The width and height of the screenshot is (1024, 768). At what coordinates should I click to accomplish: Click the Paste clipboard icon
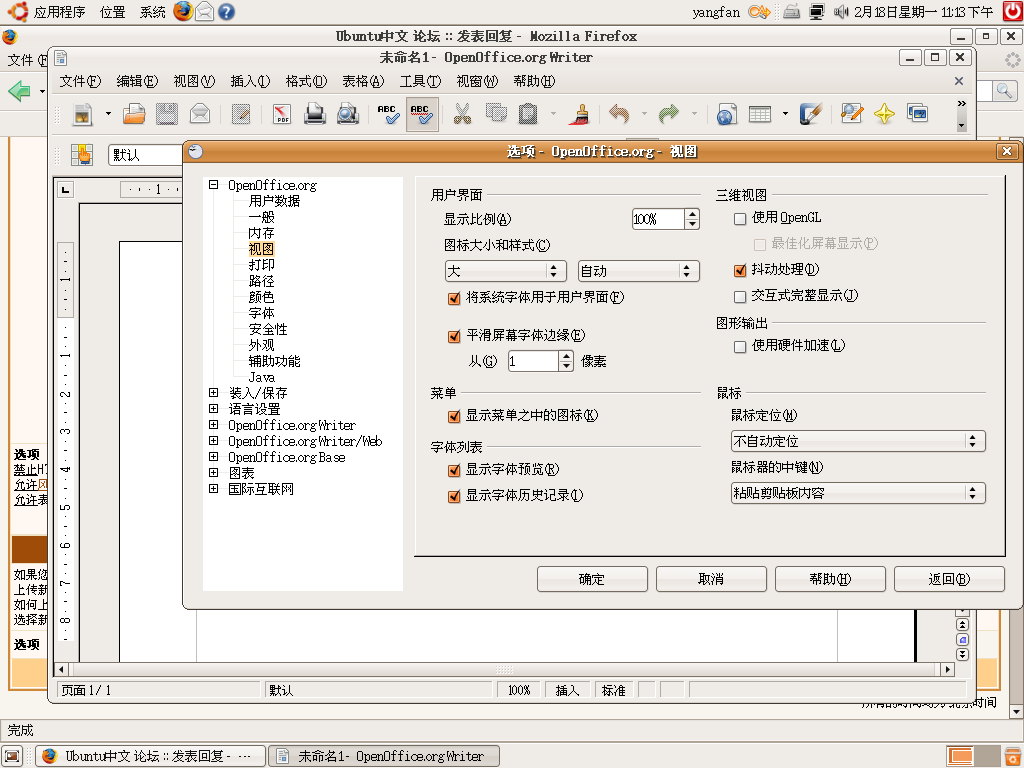coord(528,114)
